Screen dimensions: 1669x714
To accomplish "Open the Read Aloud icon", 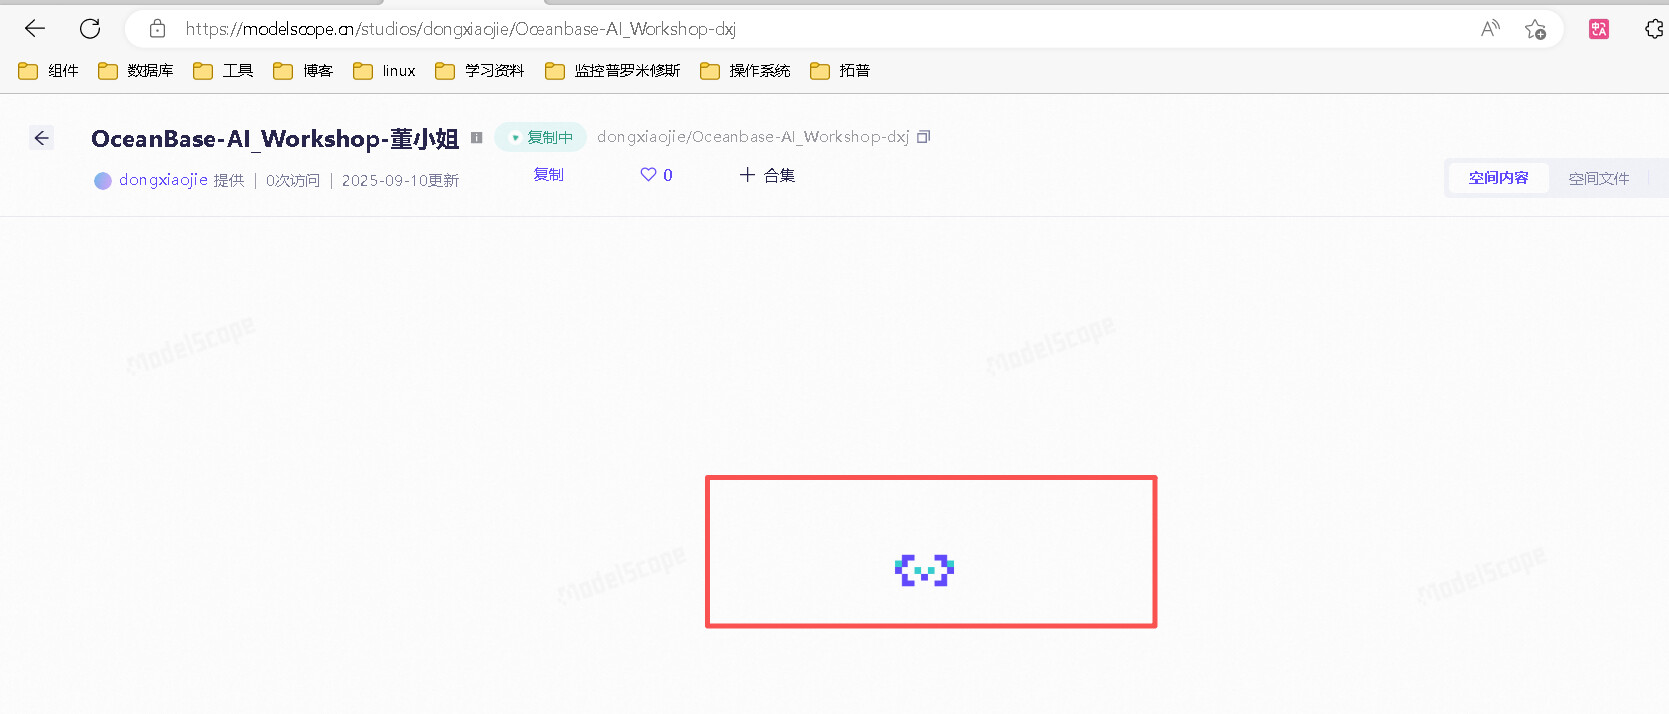I will (1490, 29).
